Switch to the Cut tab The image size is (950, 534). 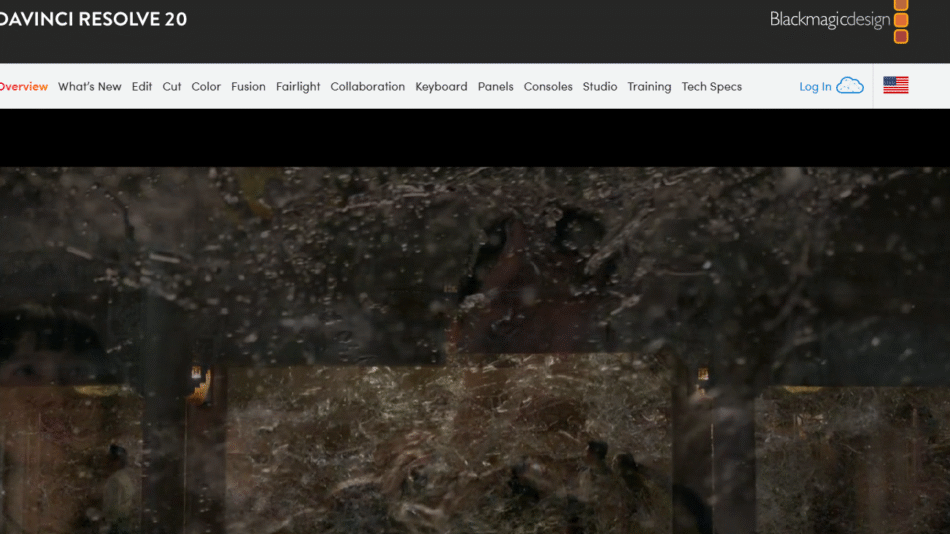pos(172,87)
